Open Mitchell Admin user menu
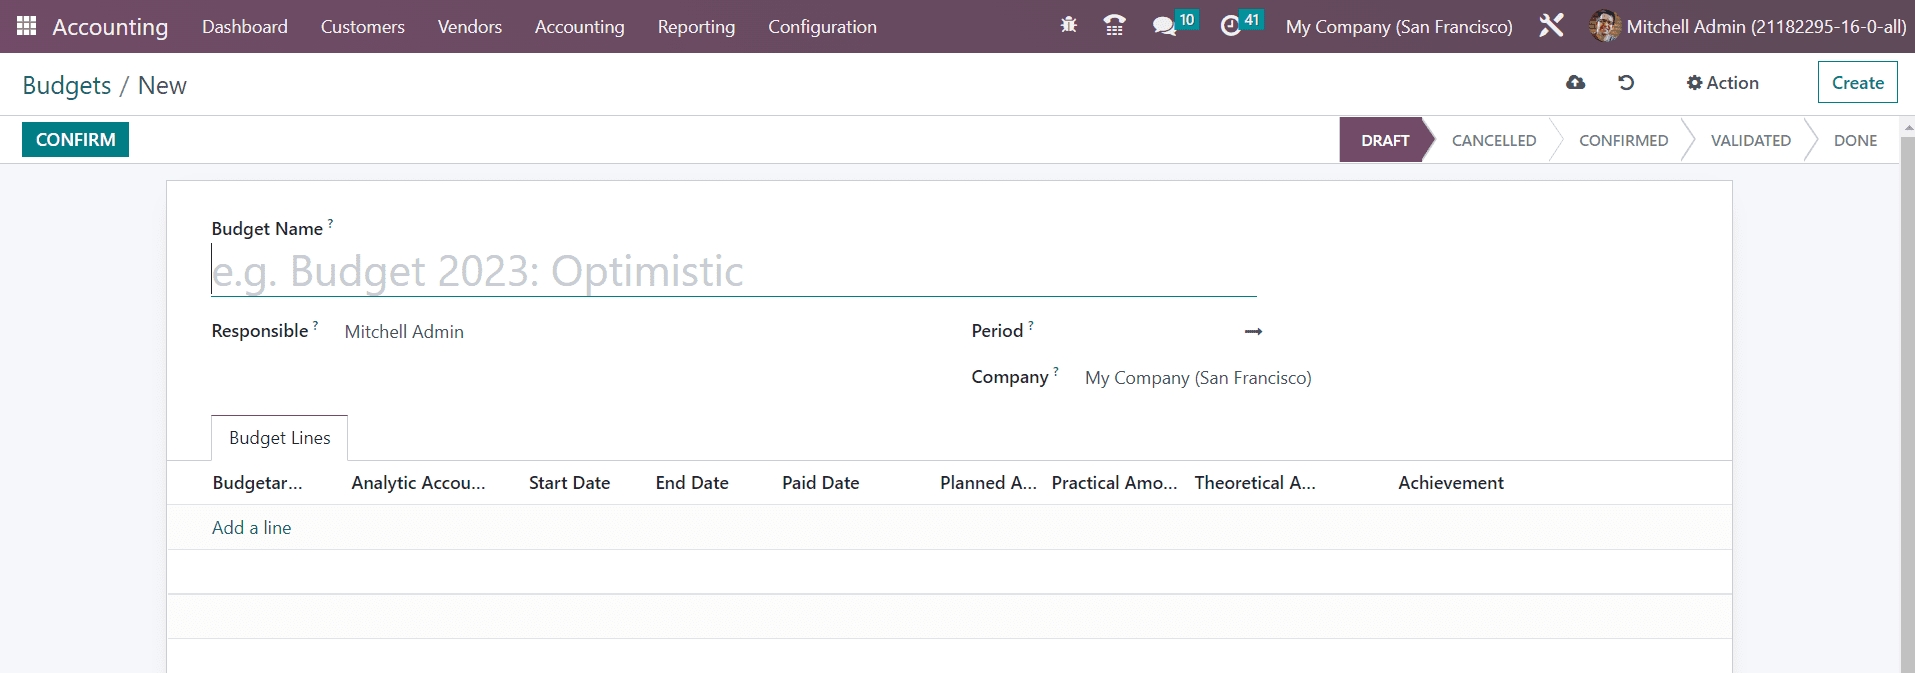Screen dimensions: 1915x673 1748,27
